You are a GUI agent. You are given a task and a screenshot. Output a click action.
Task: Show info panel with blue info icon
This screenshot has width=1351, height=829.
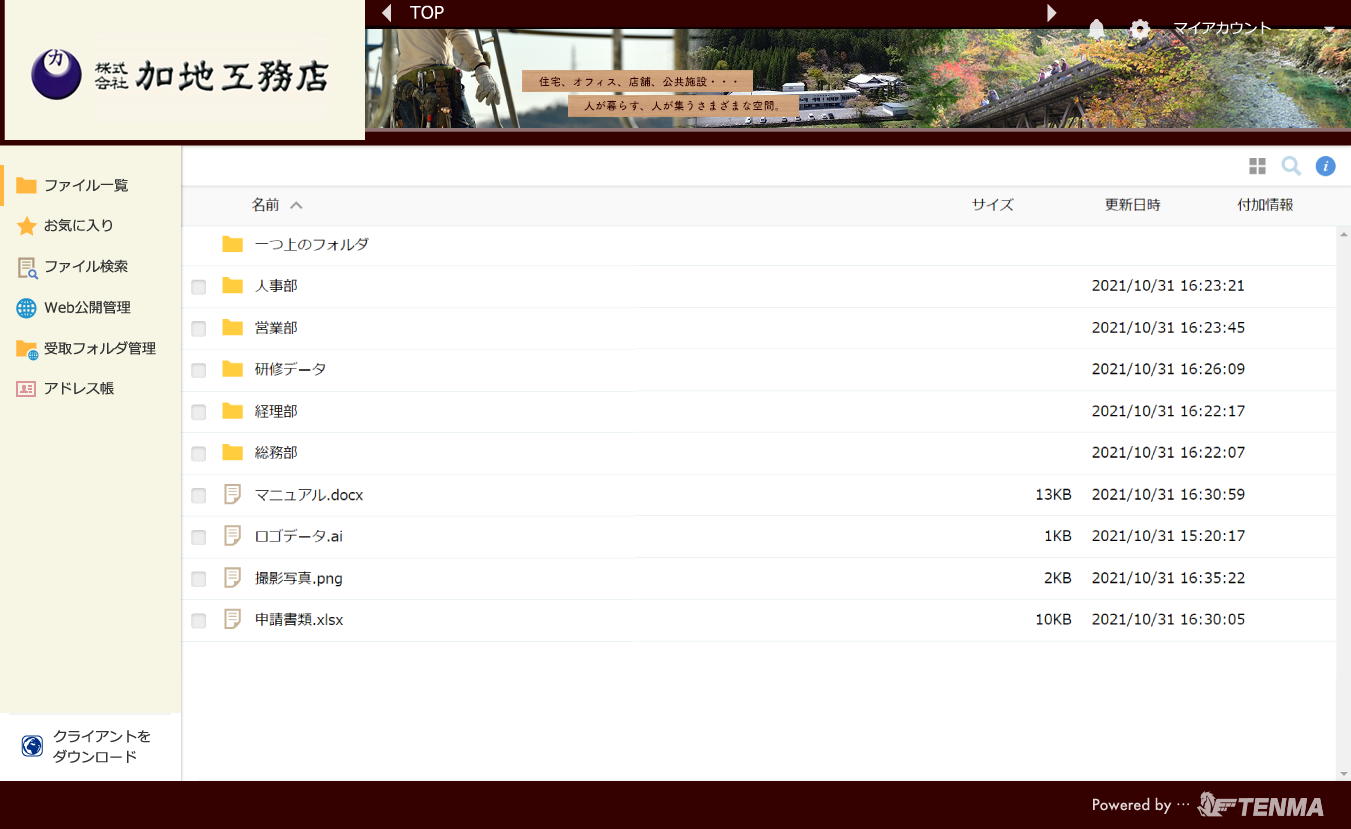point(1325,166)
